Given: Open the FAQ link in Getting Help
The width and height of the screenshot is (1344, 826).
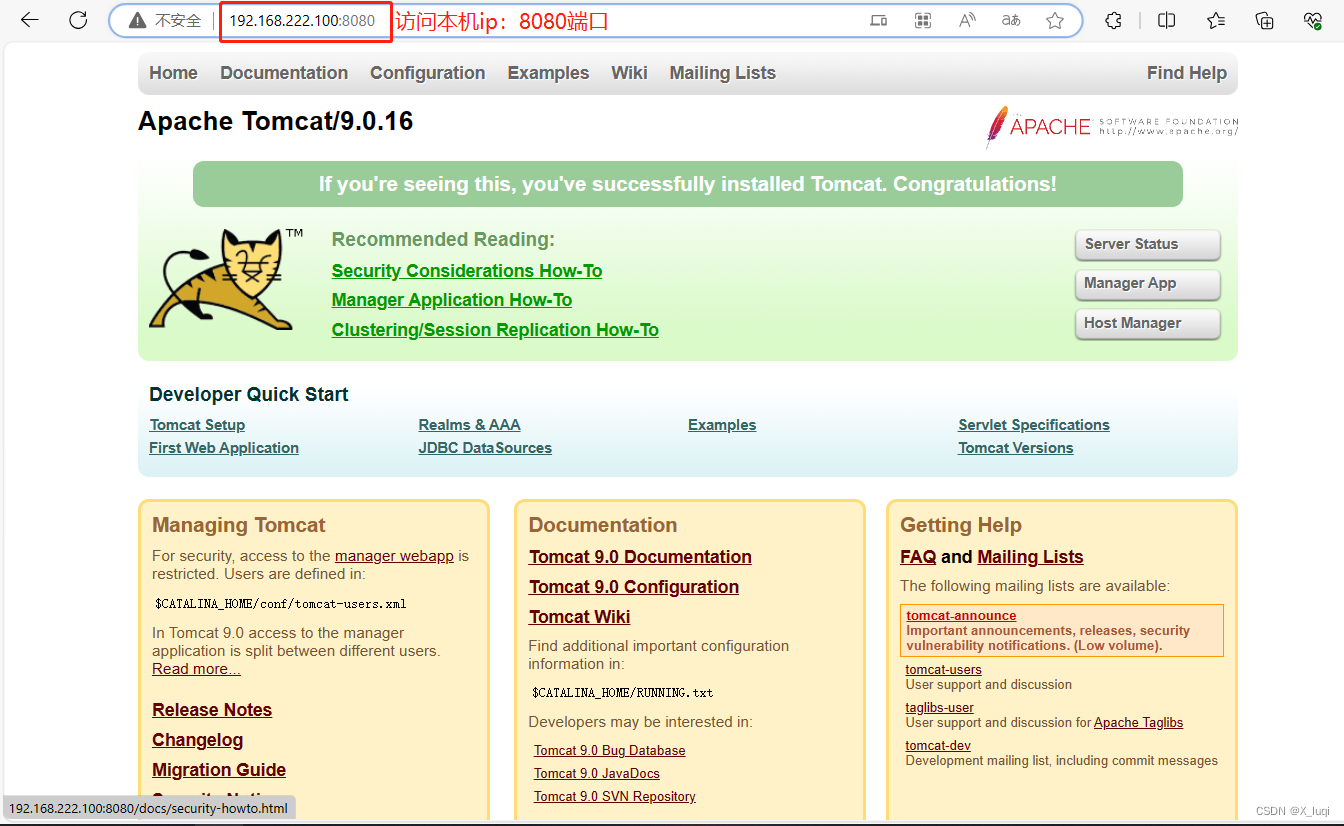Looking at the screenshot, I should pos(918,557).
